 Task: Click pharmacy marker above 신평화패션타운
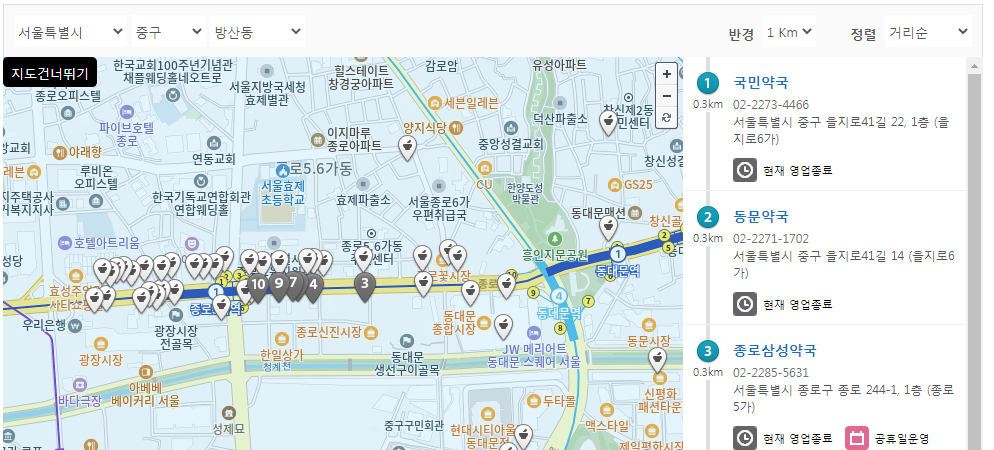point(658,360)
